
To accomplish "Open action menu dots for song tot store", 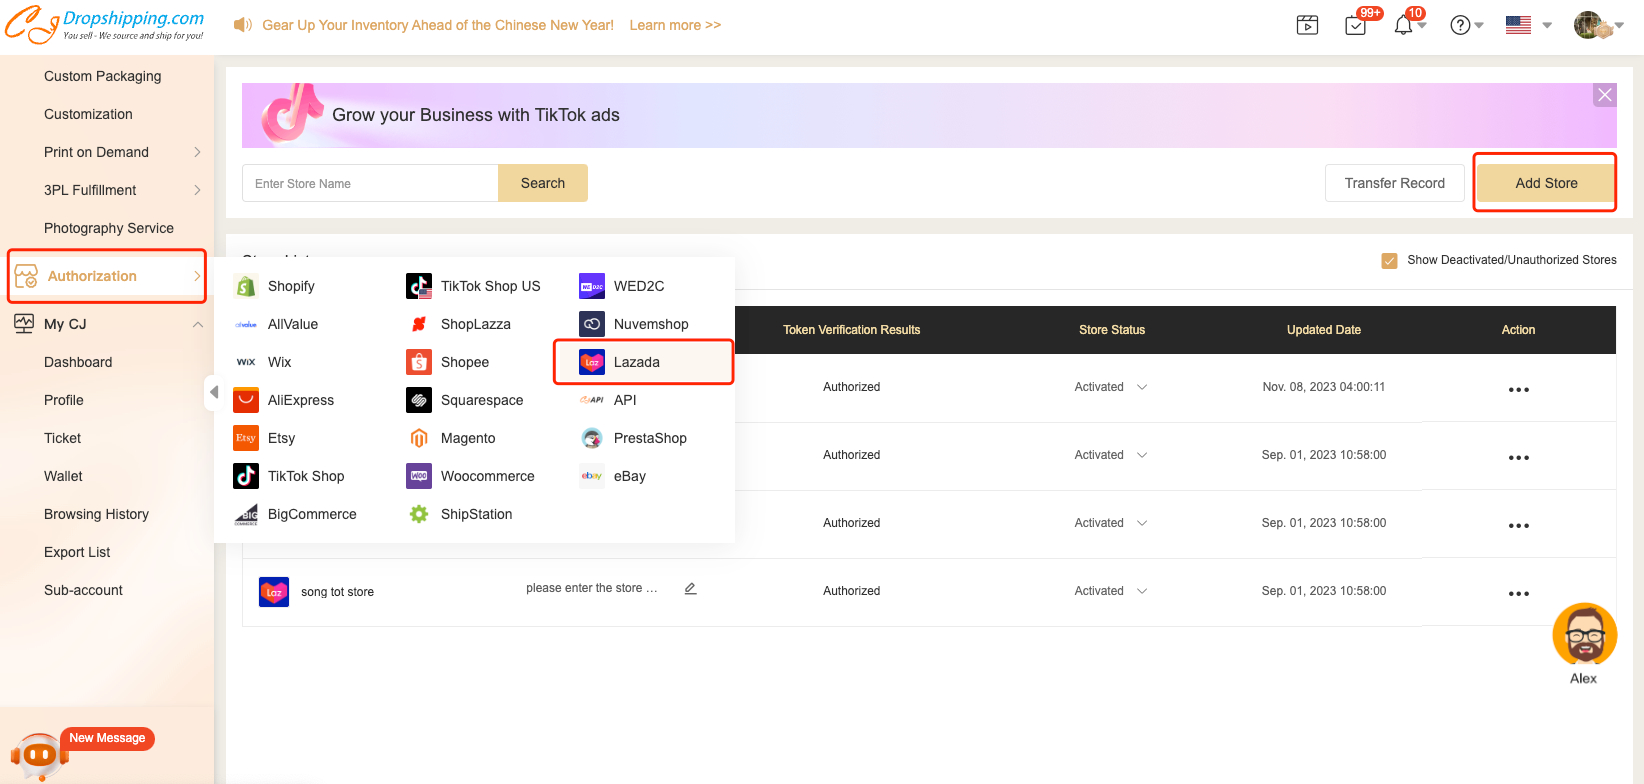I will [x=1518, y=593].
